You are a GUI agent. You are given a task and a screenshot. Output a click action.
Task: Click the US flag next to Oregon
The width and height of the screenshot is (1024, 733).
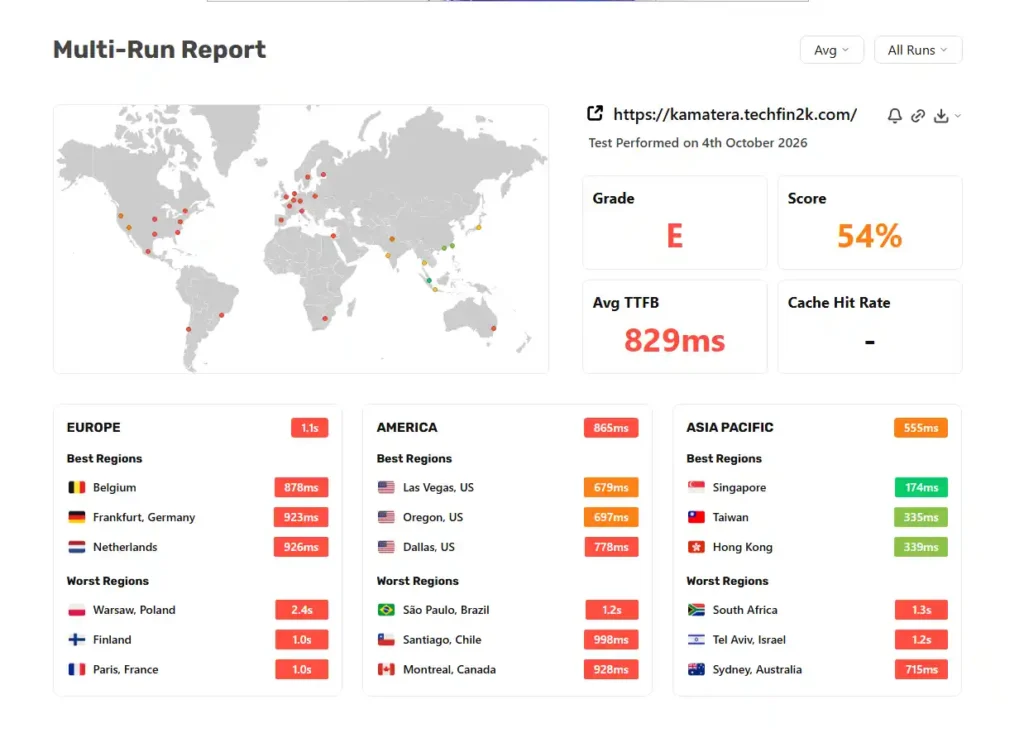pos(386,517)
